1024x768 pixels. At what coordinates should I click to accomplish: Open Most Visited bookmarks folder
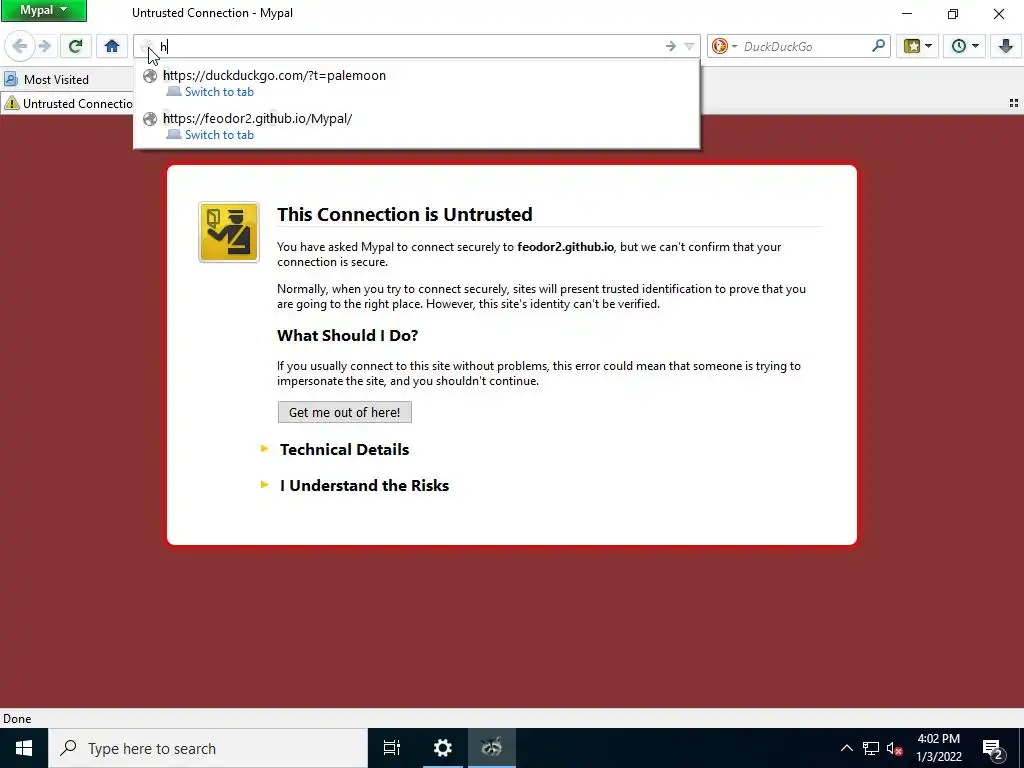46,80
